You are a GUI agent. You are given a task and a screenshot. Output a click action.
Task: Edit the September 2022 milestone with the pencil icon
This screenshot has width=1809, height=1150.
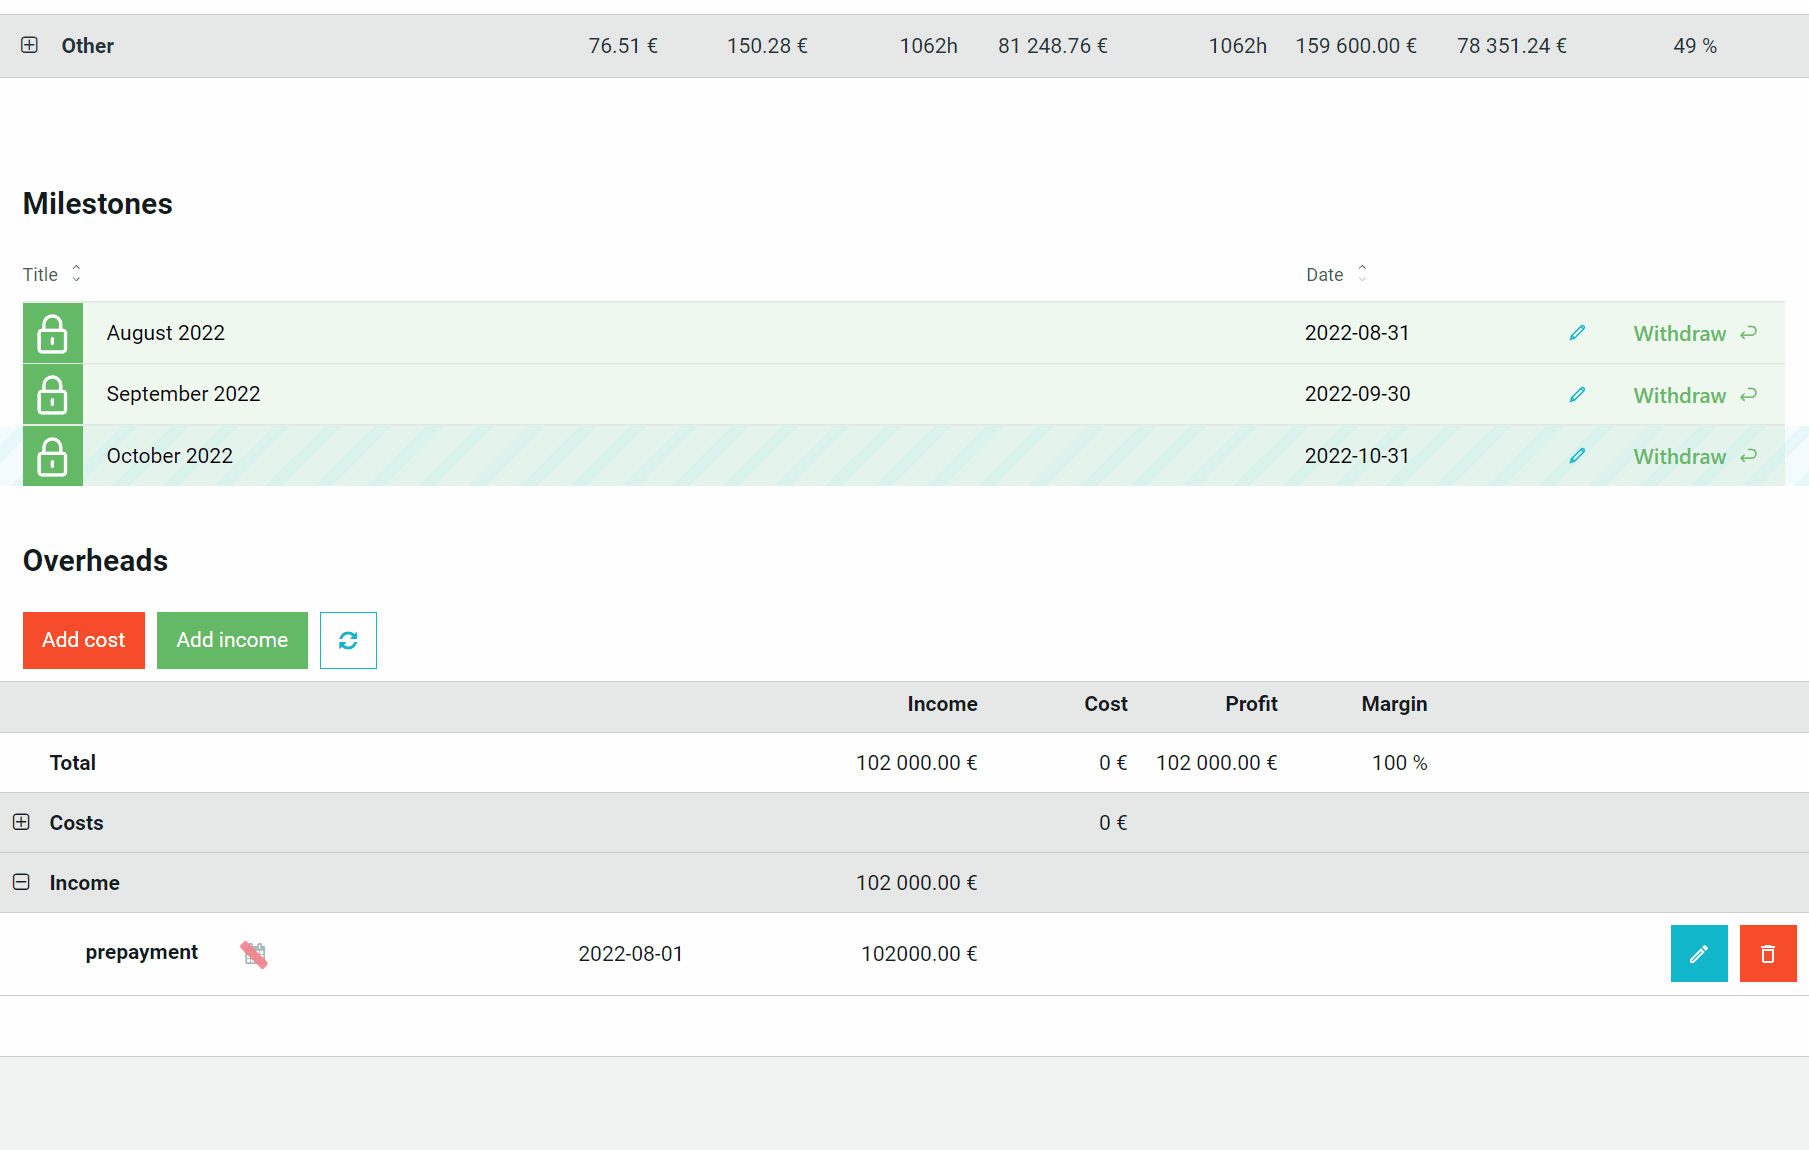(x=1577, y=395)
